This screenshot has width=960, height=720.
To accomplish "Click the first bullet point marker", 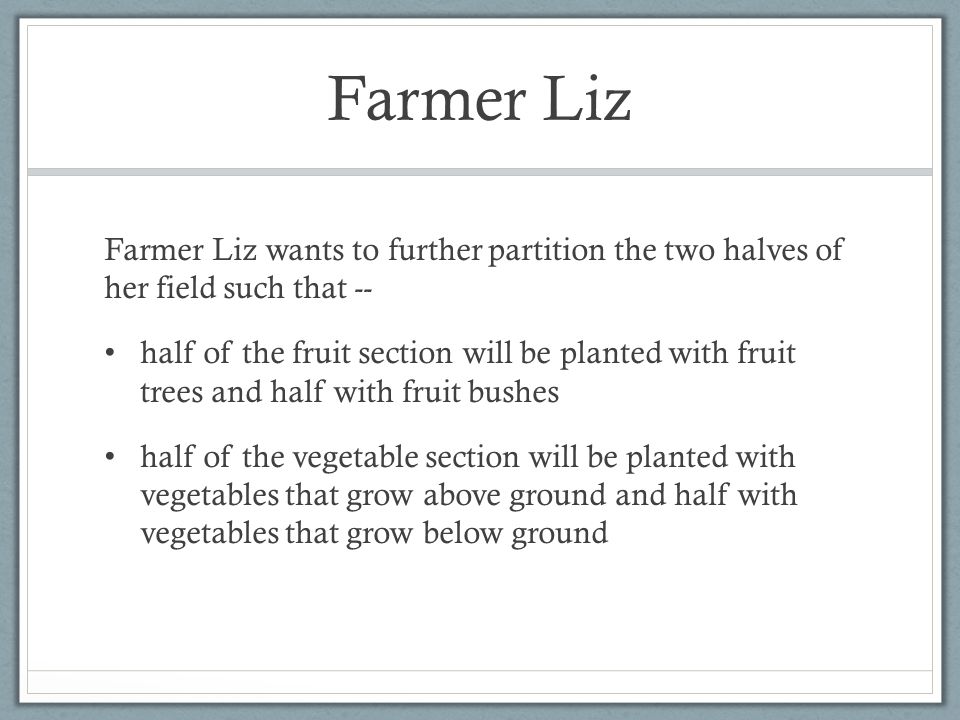I will [x=110, y=353].
